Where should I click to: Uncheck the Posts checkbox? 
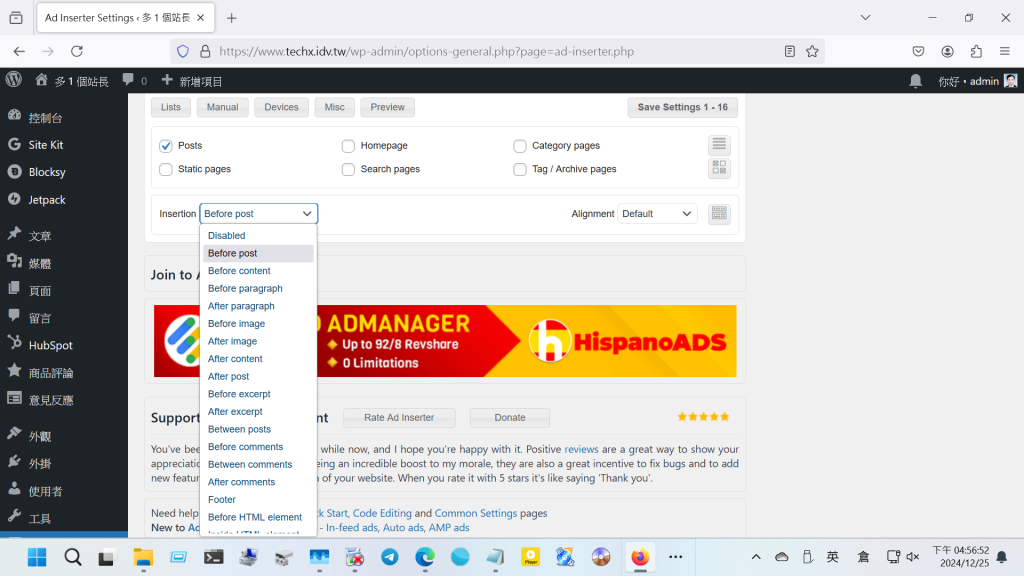[166, 146]
